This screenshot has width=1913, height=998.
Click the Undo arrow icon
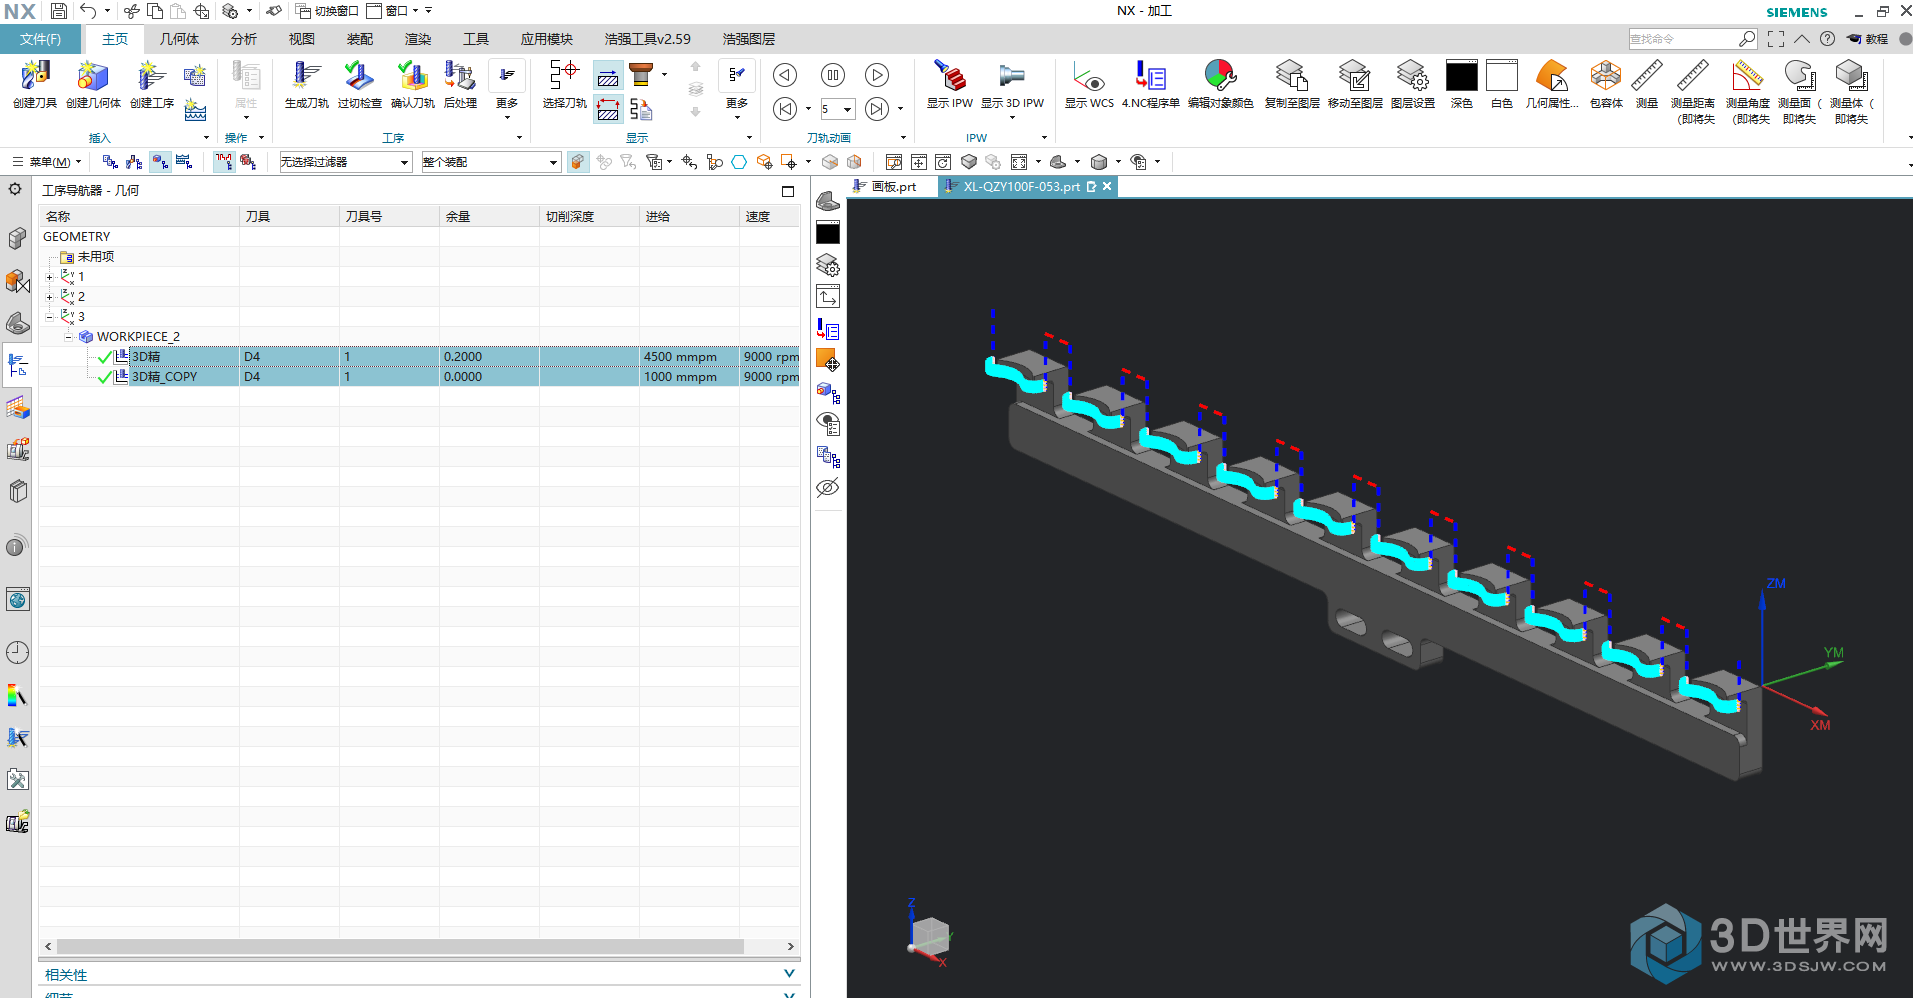[89, 11]
